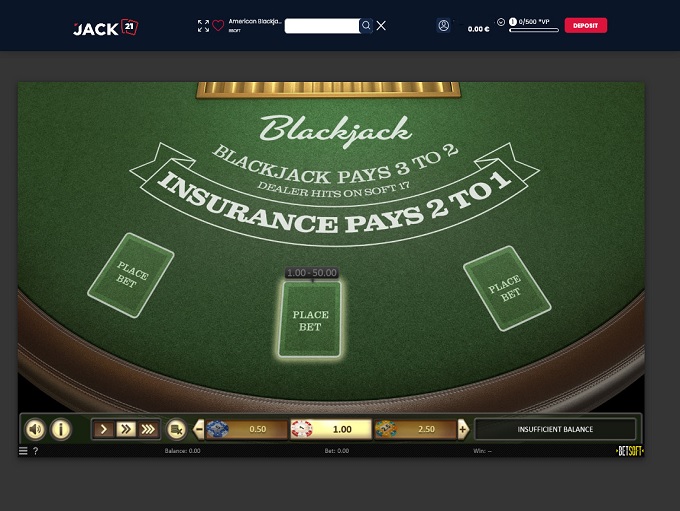
Task: Place bet on left betting spot
Action: point(131,275)
